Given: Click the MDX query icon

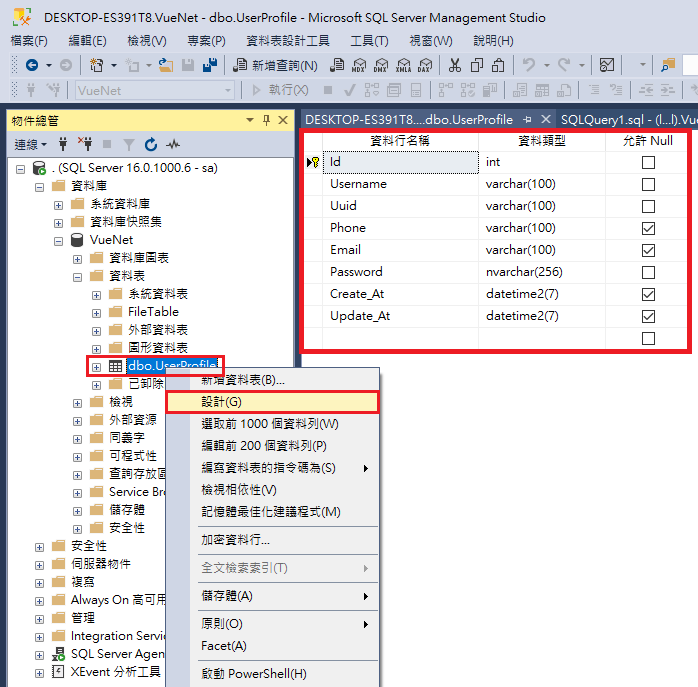Looking at the screenshot, I should (x=359, y=65).
